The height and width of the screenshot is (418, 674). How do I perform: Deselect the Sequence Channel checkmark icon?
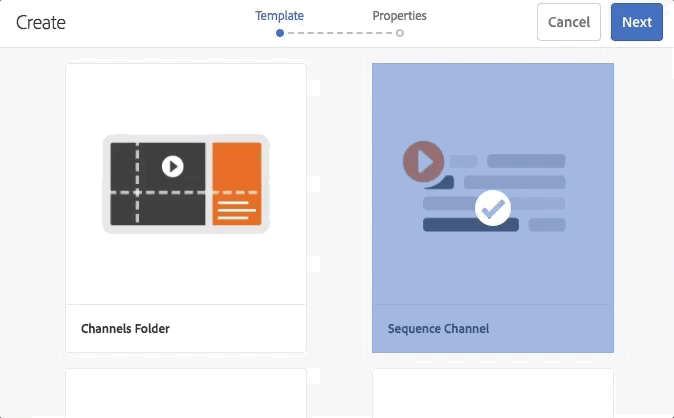coord(493,208)
